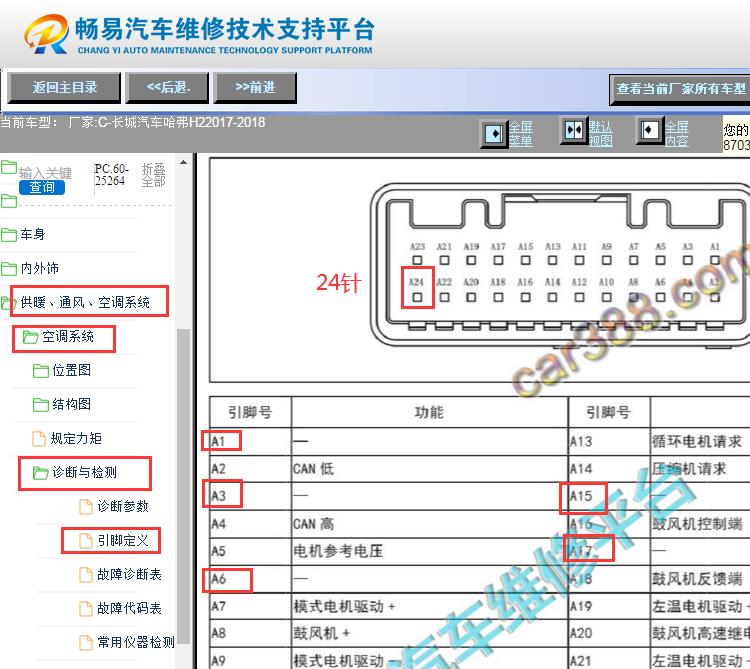Click the 全屏菜单 view icon
Viewport: 750px width, 669px height.
pyautogui.click(x=494, y=133)
